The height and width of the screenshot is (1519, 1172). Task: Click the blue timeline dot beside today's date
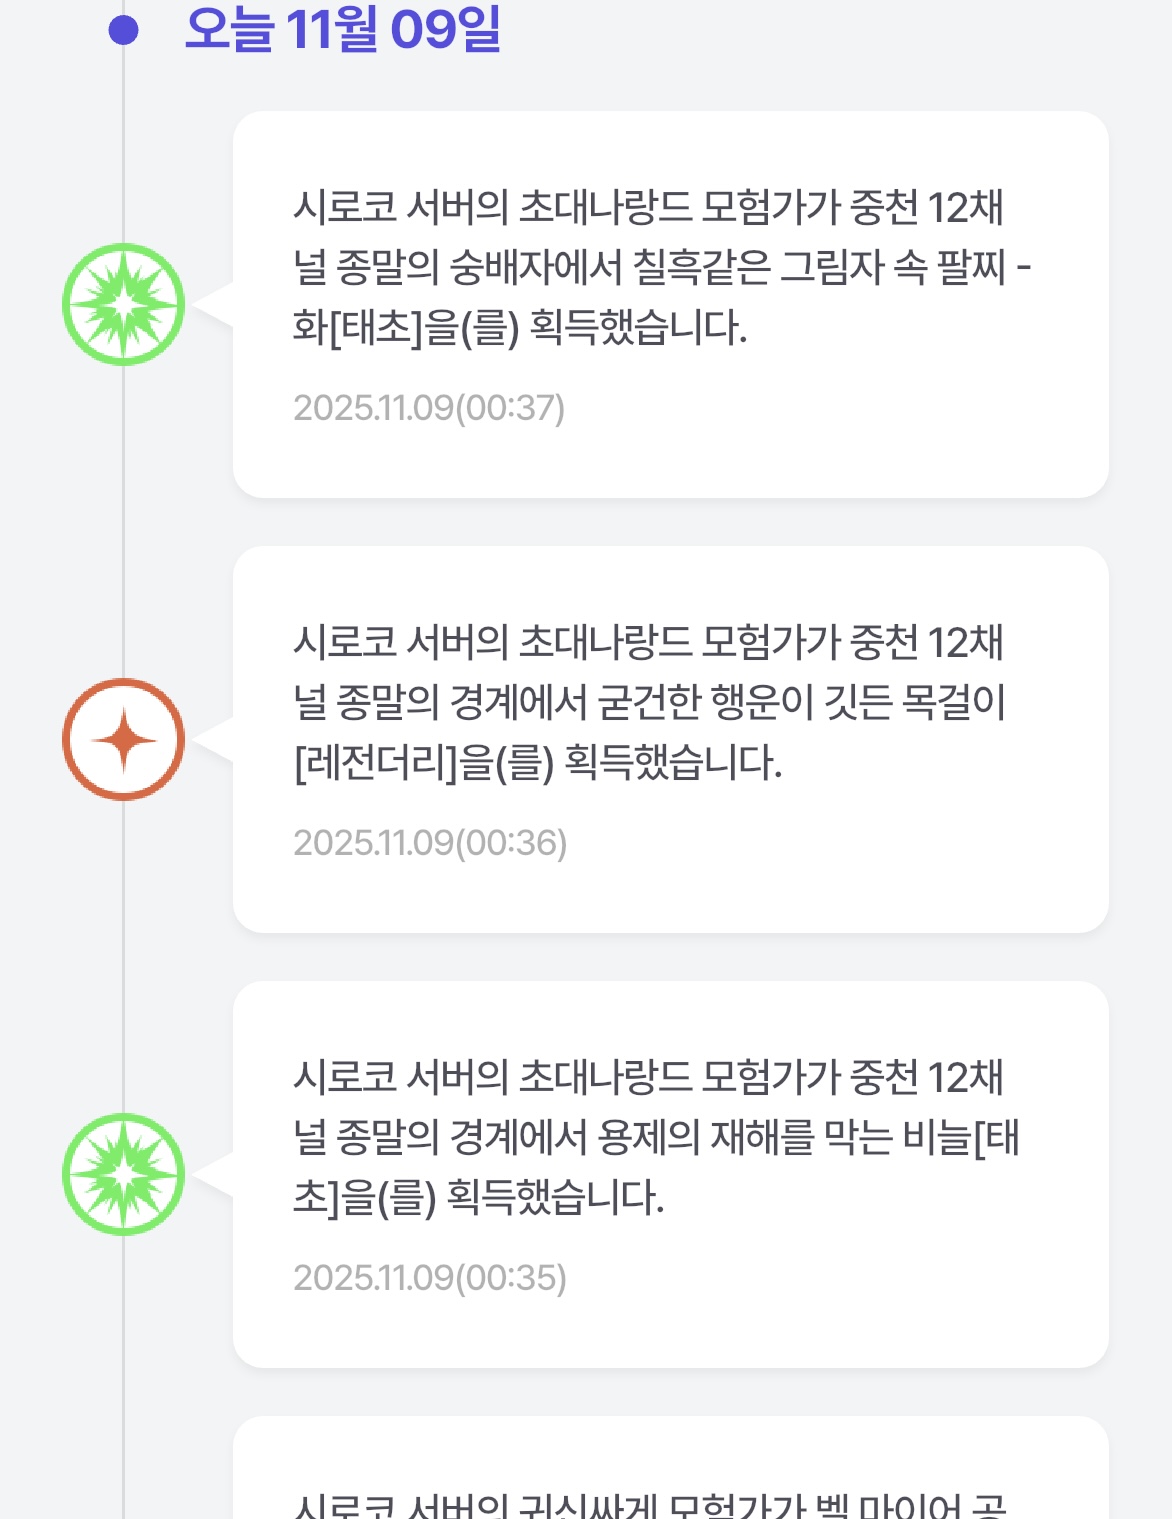coord(123,31)
